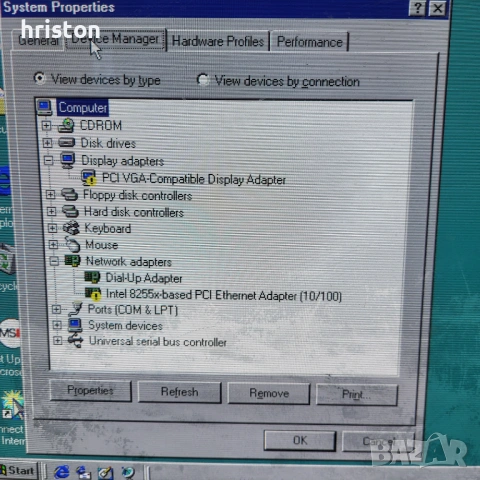480x480 pixels.
Task: Expand the Ports (COM & LPT) node
Action: coord(56,309)
